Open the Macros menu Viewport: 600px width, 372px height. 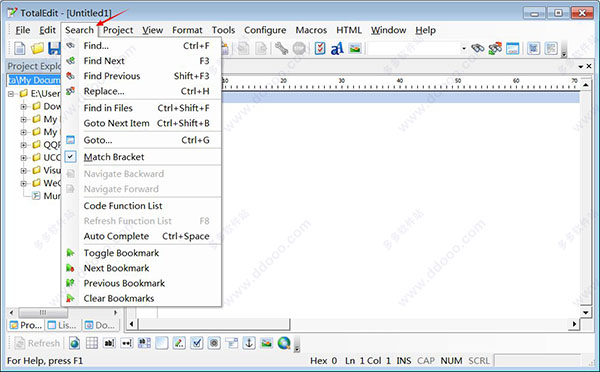(x=311, y=30)
